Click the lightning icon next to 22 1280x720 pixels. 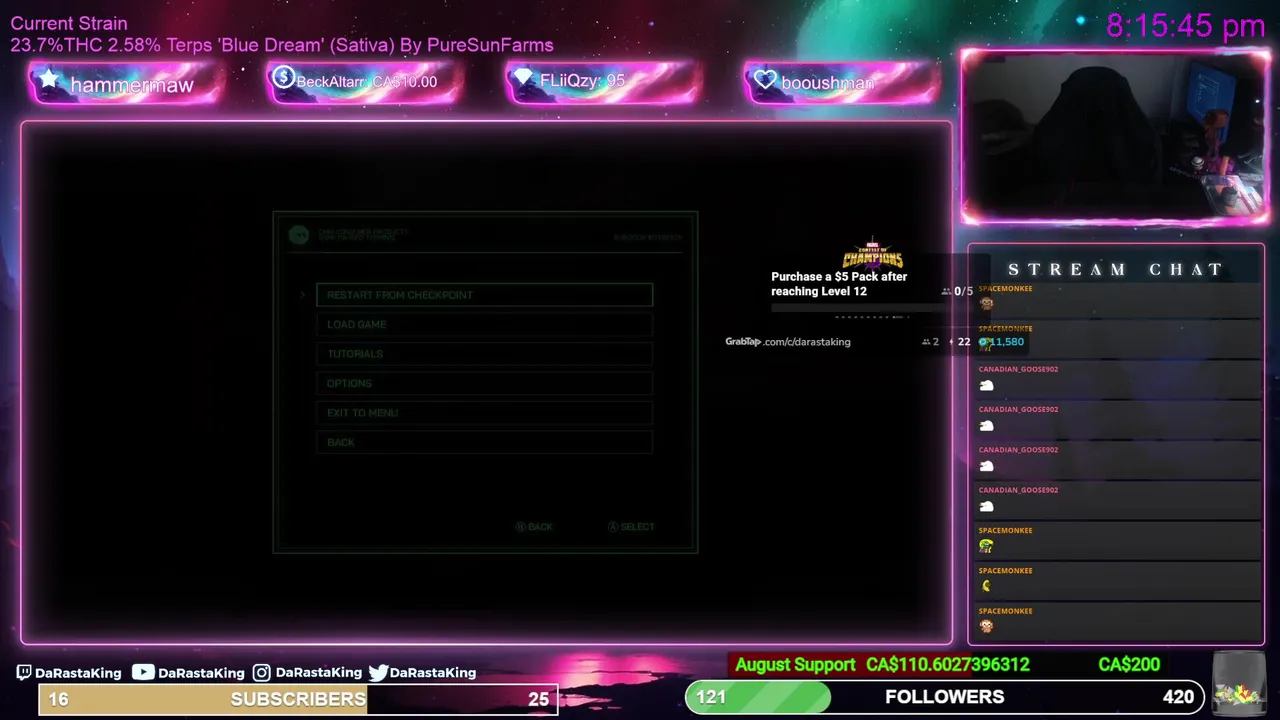click(x=951, y=342)
